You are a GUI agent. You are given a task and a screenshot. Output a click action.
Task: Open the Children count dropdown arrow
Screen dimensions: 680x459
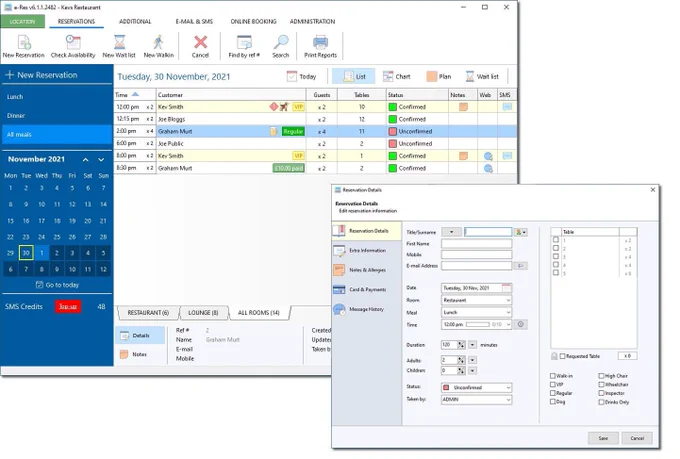[x=472, y=370]
